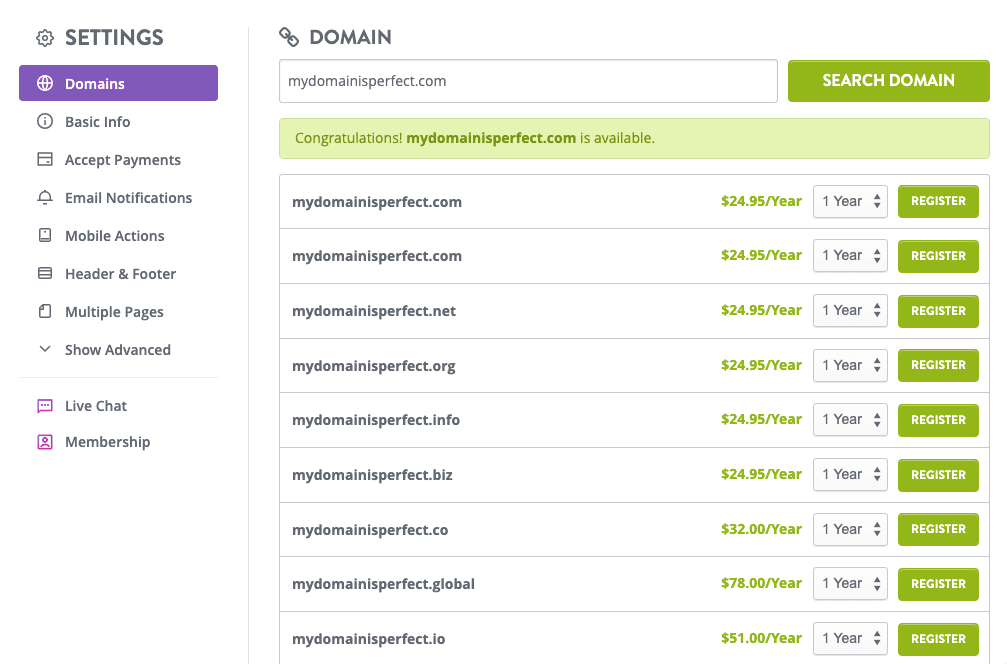Click the Membership profile icon
Image resolution: width=1007 pixels, height=664 pixels.
pos(45,442)
